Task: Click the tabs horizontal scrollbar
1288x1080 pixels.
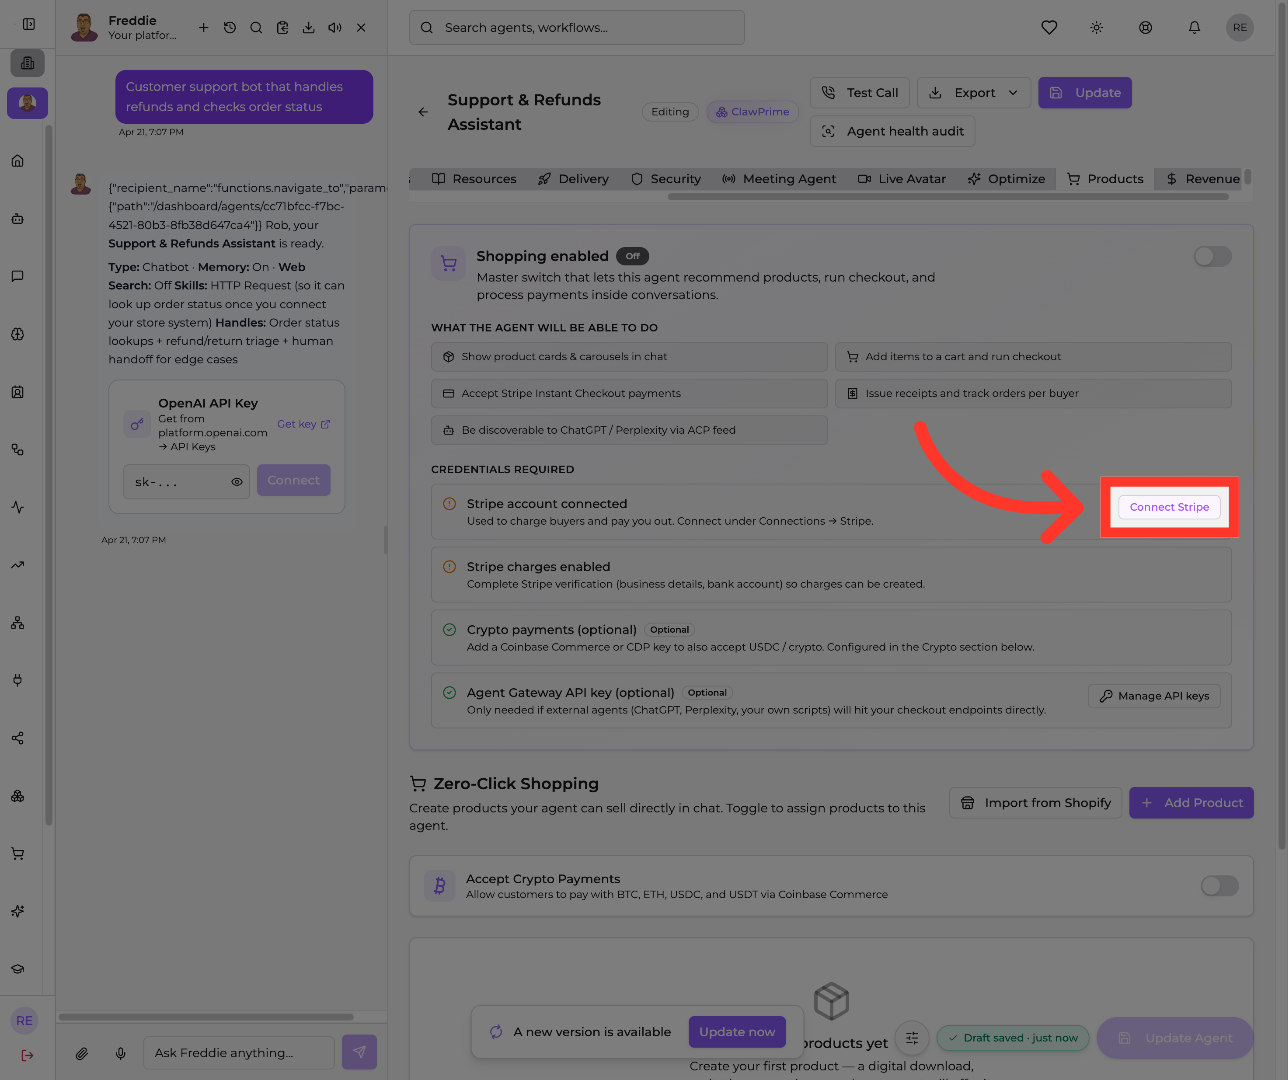Action: point(948,197)
